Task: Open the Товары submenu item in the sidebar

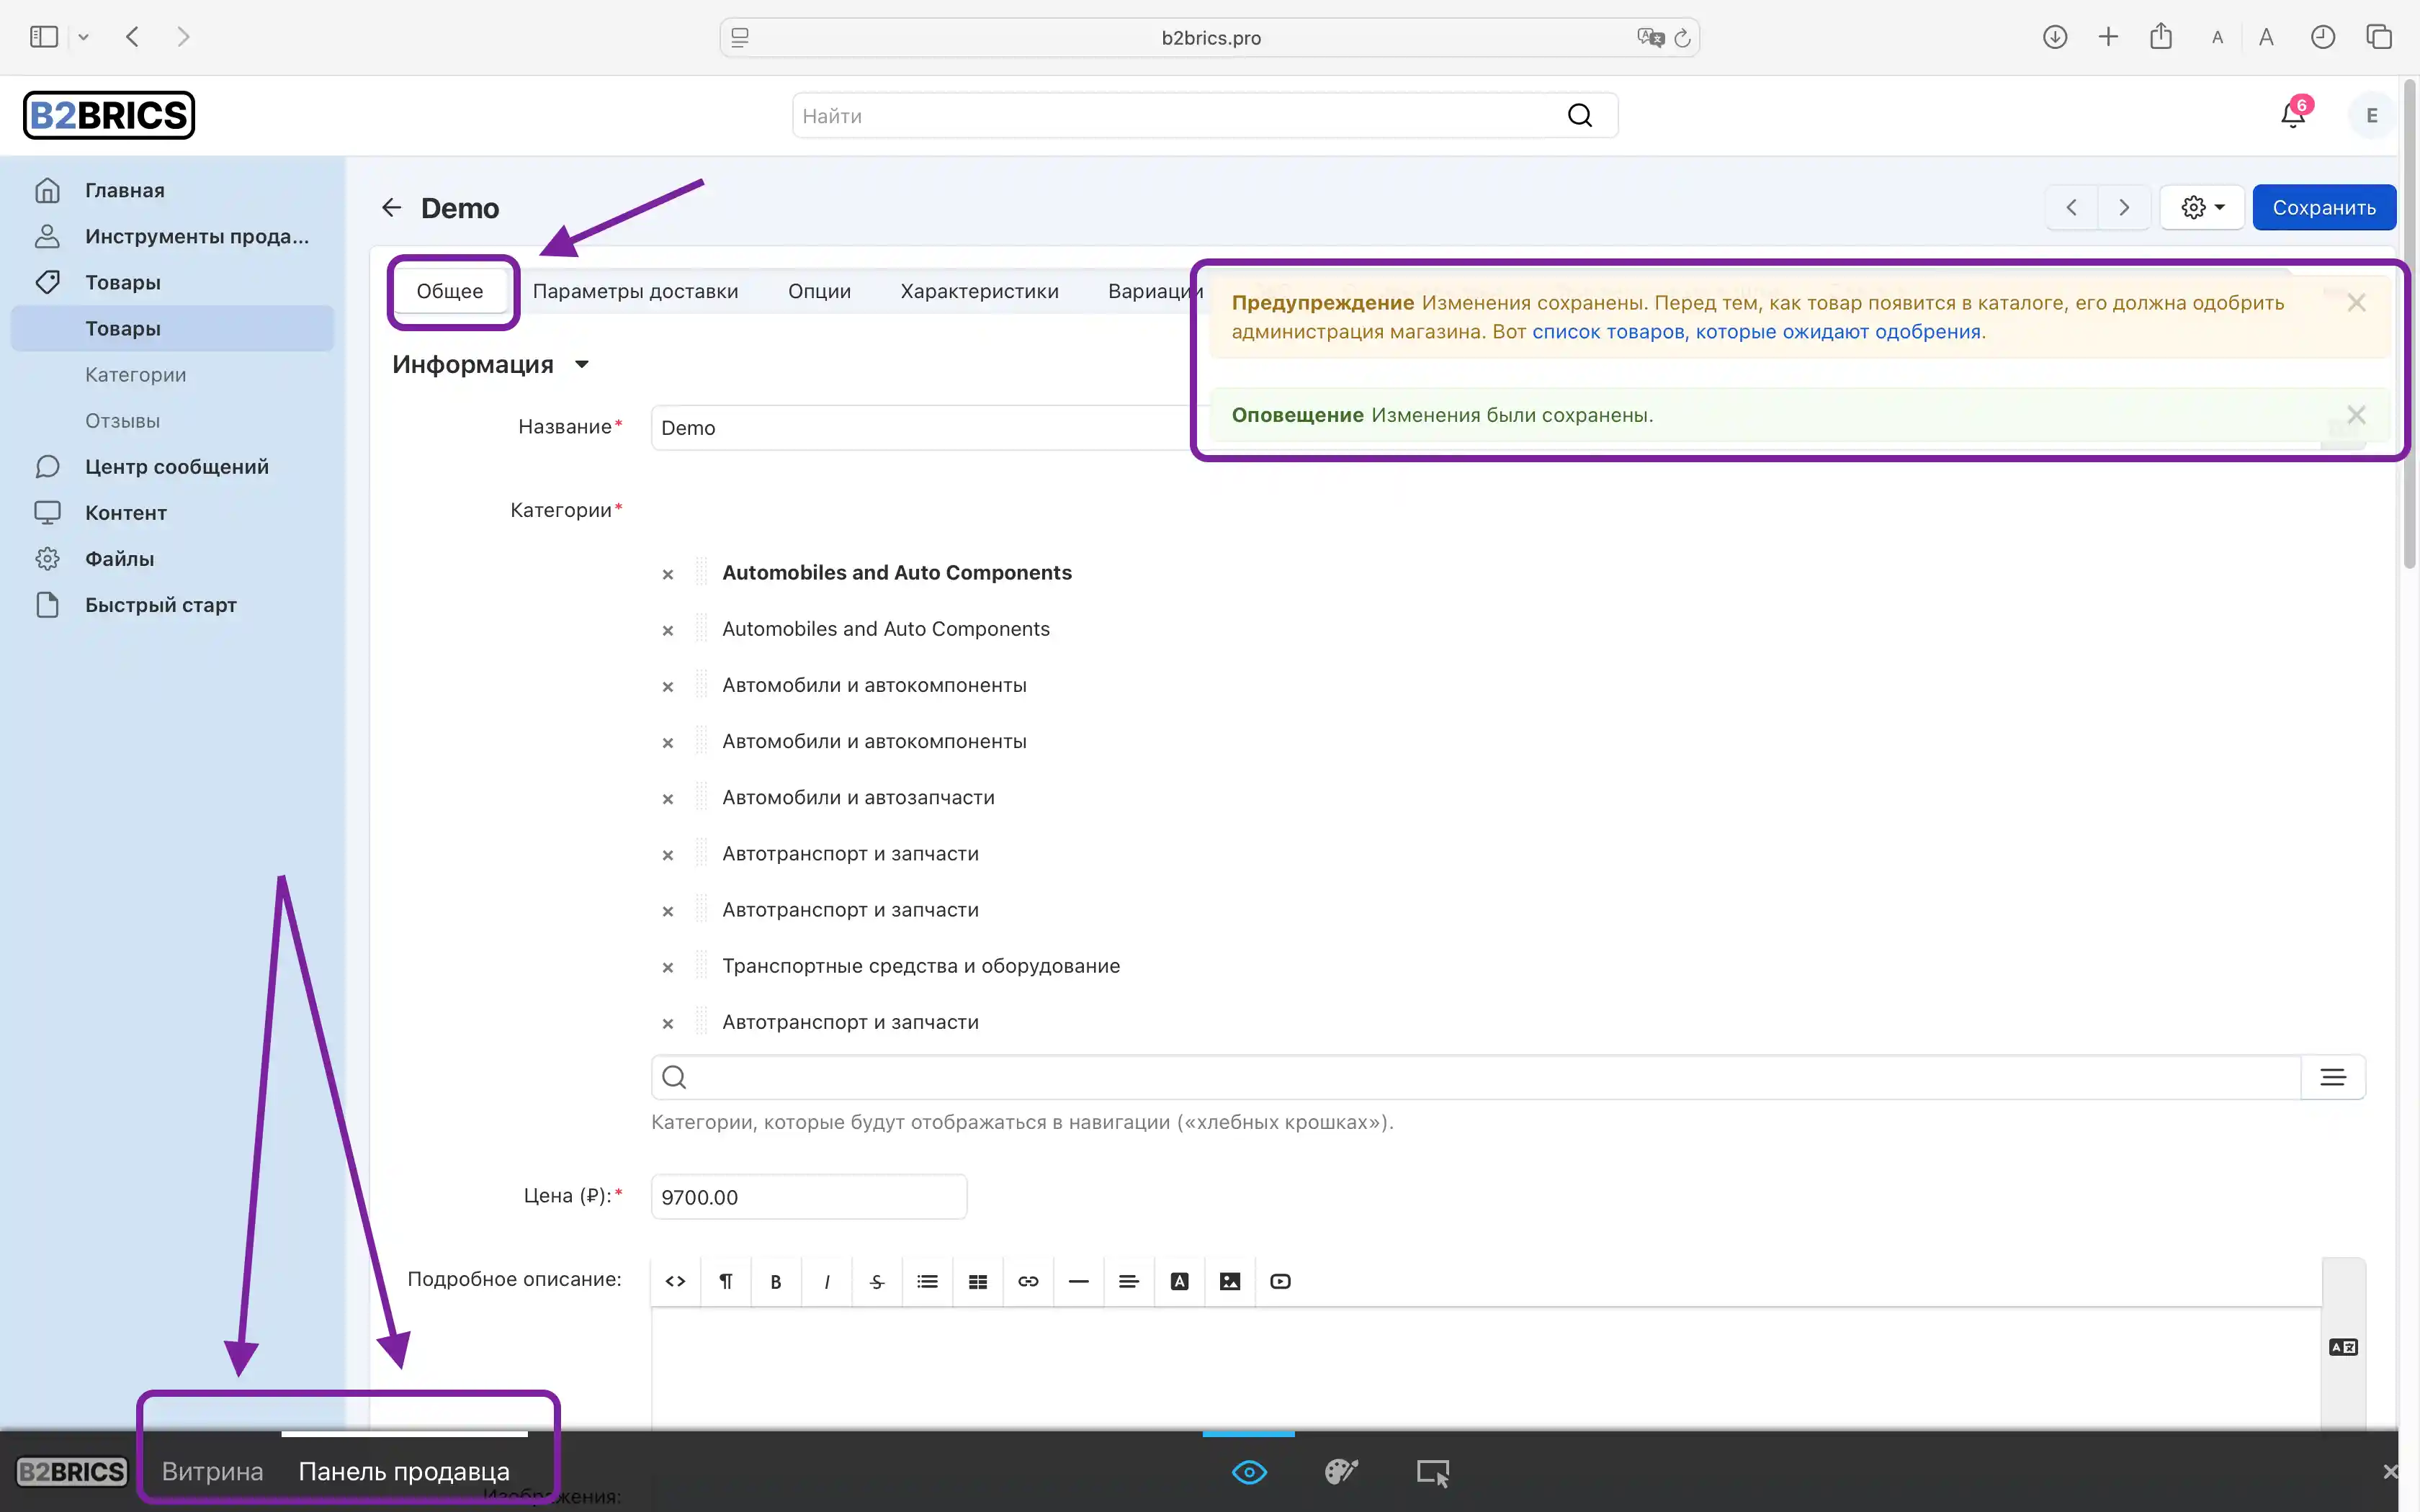Action: pyautogui.click(x=172, y=328)
